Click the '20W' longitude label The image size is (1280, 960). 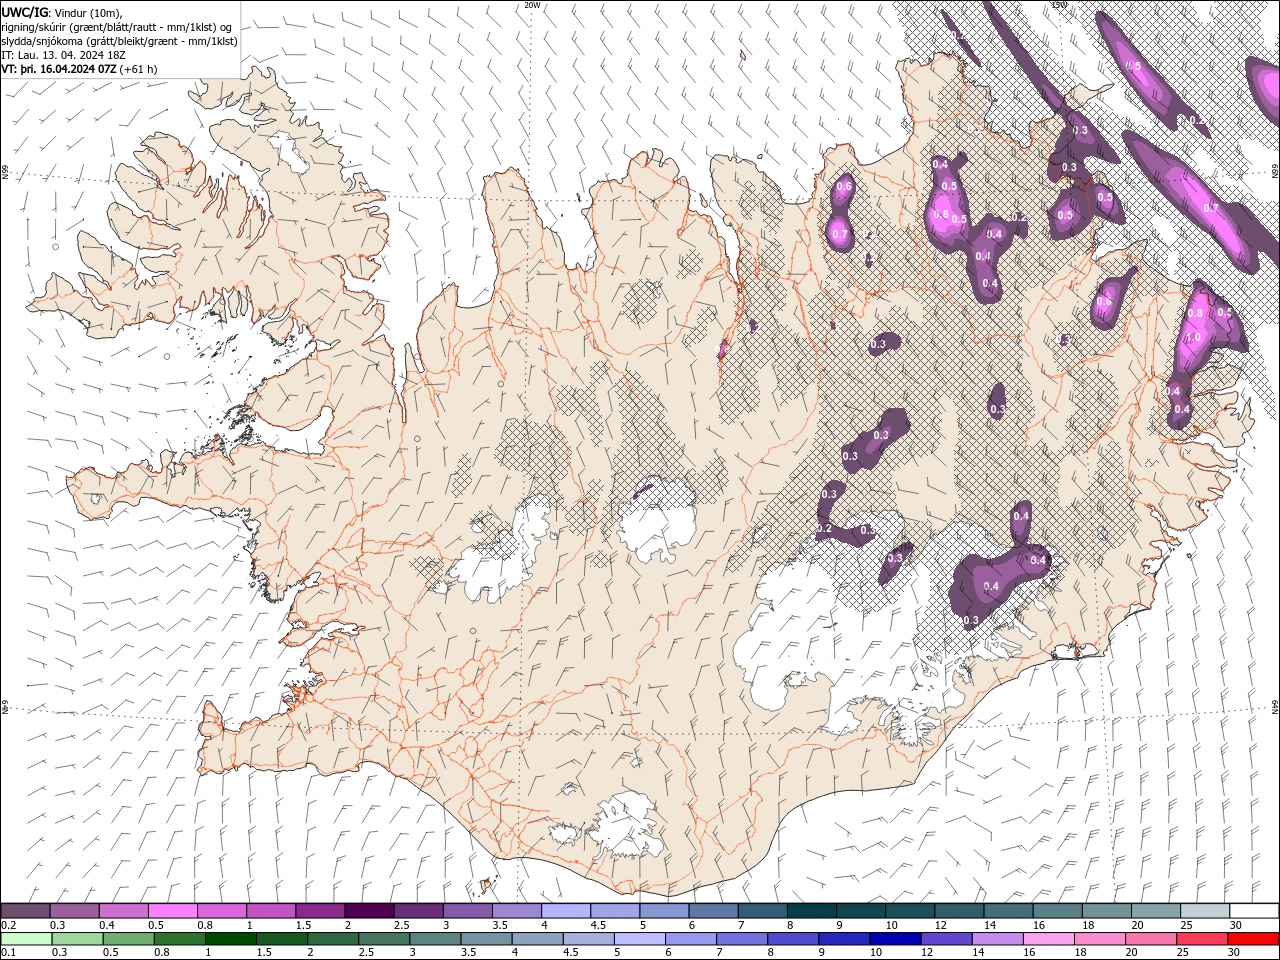[x=532, y=5]
